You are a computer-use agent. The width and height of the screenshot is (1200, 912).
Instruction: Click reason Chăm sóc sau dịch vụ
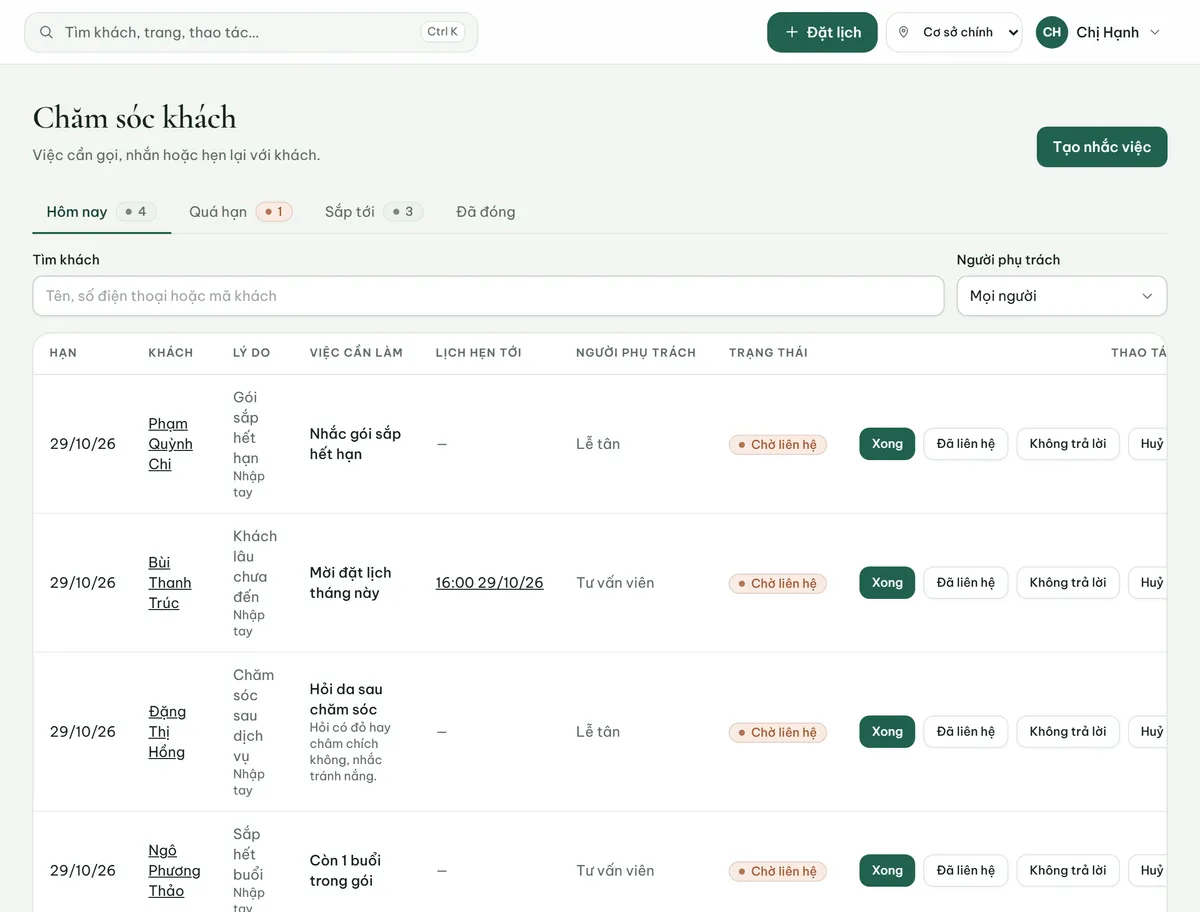tap(253, 715)
